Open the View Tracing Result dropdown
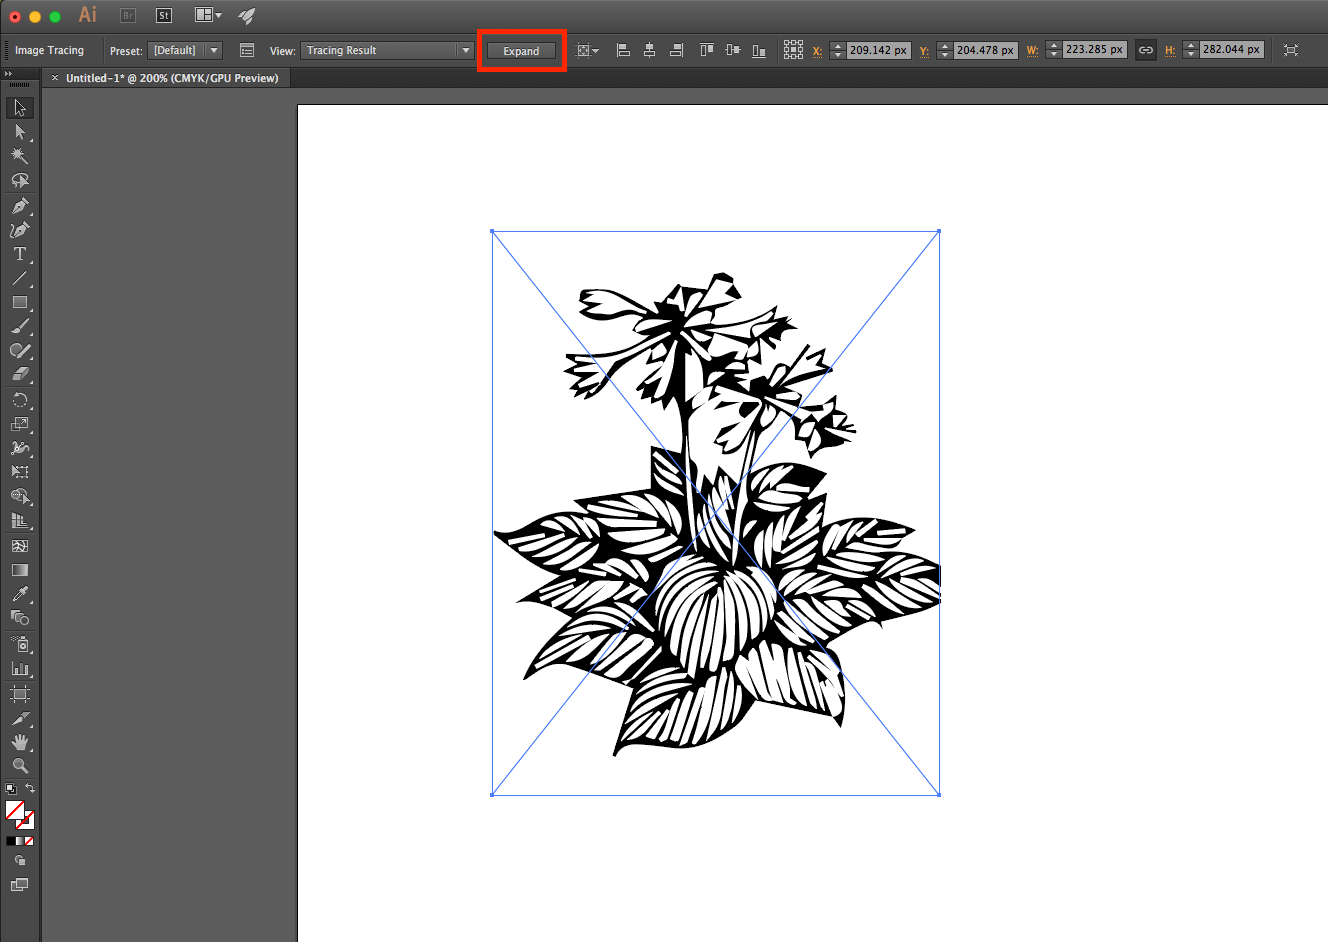The width and height of the screenshot is (1328, 942). [x=387, y=50]
